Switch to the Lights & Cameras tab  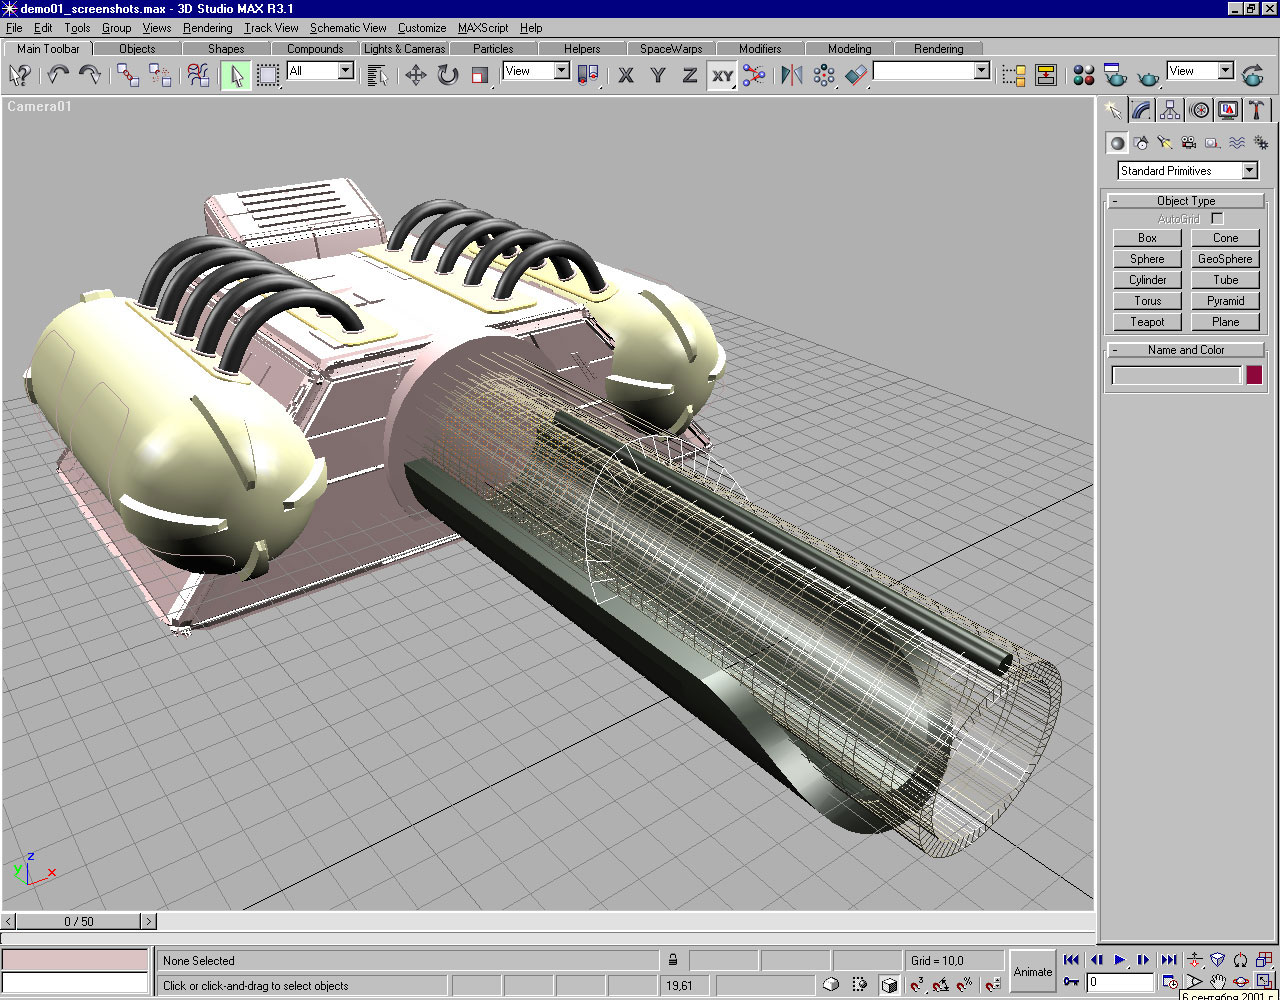tap(404, 48)
